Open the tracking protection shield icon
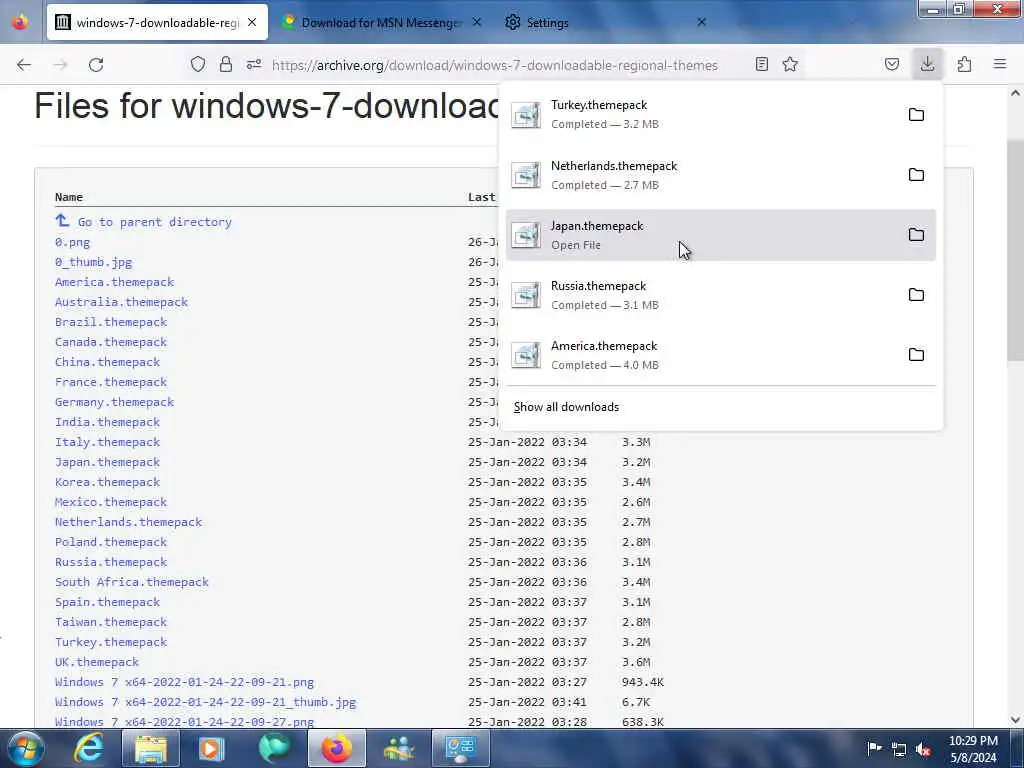Viewport: 1024px width, 768px height. [x=198, y=64]
